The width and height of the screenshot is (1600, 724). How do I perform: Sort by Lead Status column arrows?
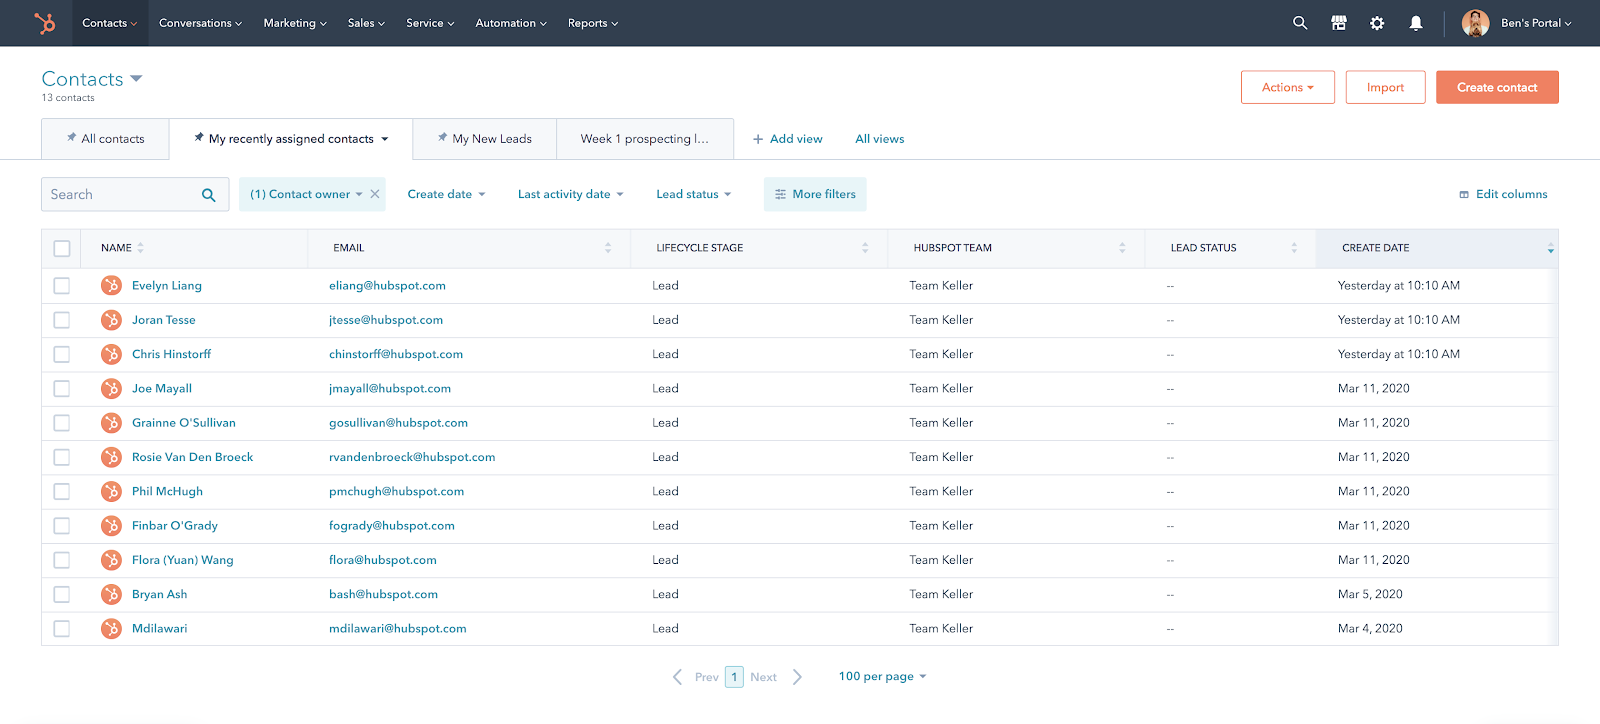(1294, 248)
